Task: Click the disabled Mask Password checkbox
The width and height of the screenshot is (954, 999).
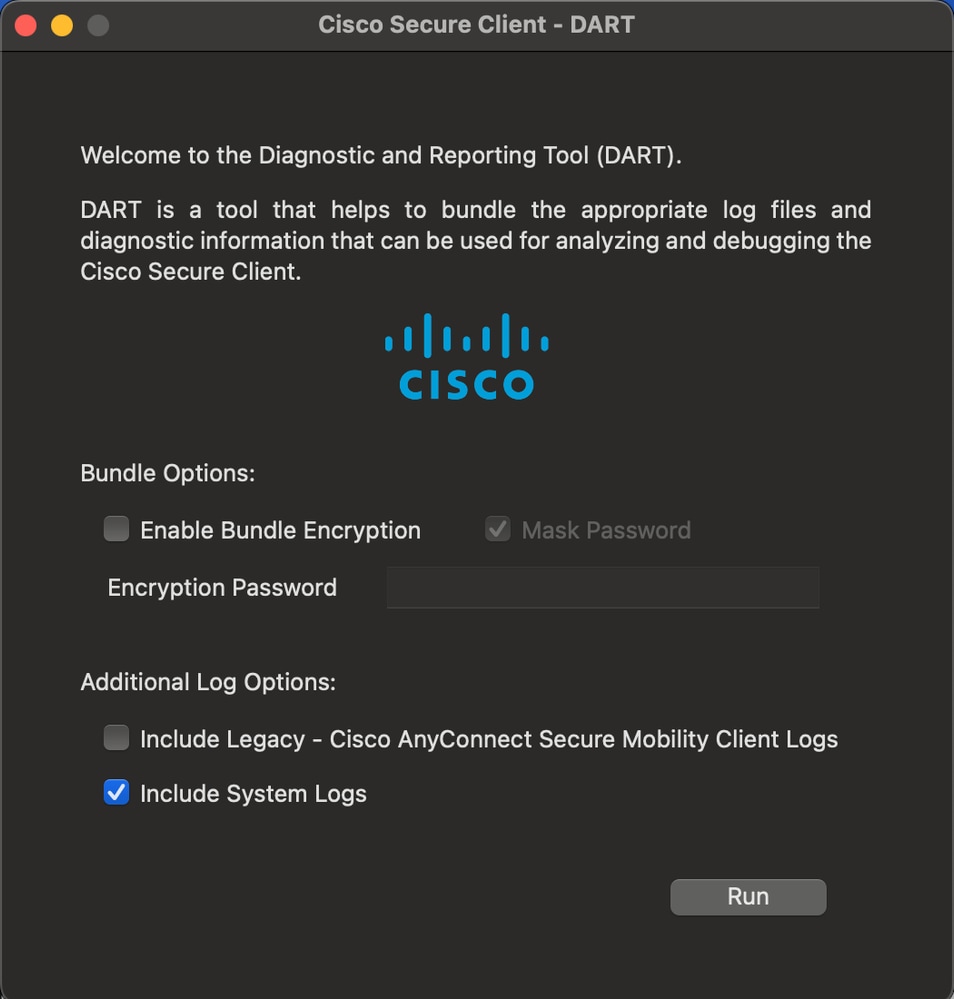Action: point(497,530)
